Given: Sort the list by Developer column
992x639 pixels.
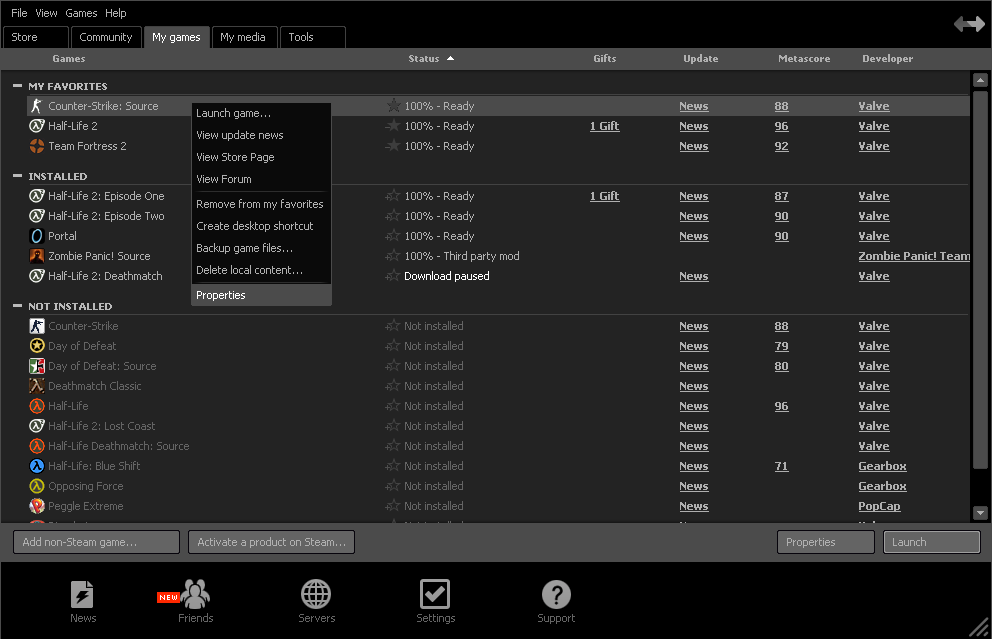Looking at the screenshot, I should 887,58.
